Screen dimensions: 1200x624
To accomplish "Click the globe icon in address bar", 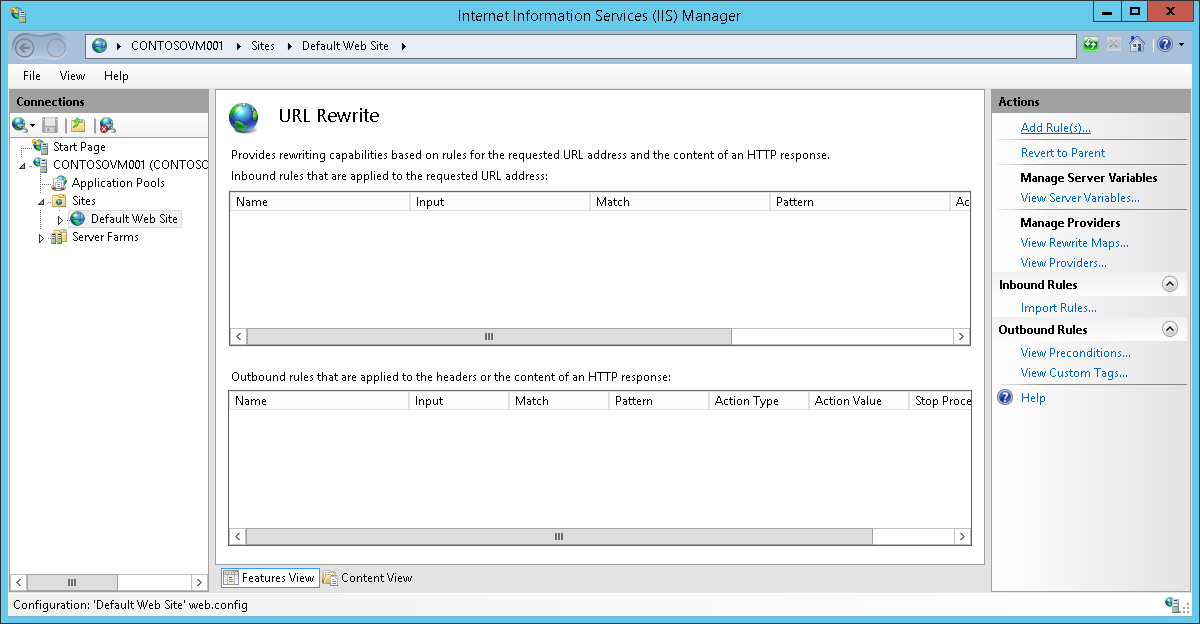I will point(99,46).
